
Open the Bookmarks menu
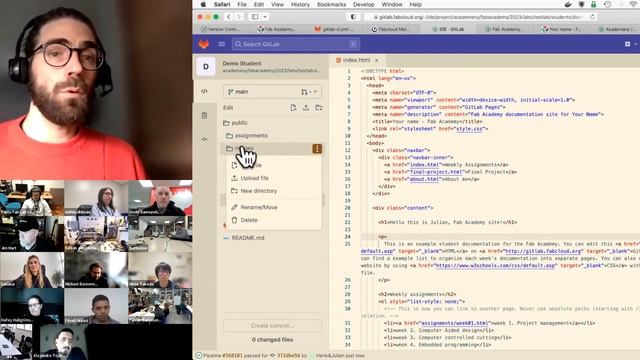point(331,4)
